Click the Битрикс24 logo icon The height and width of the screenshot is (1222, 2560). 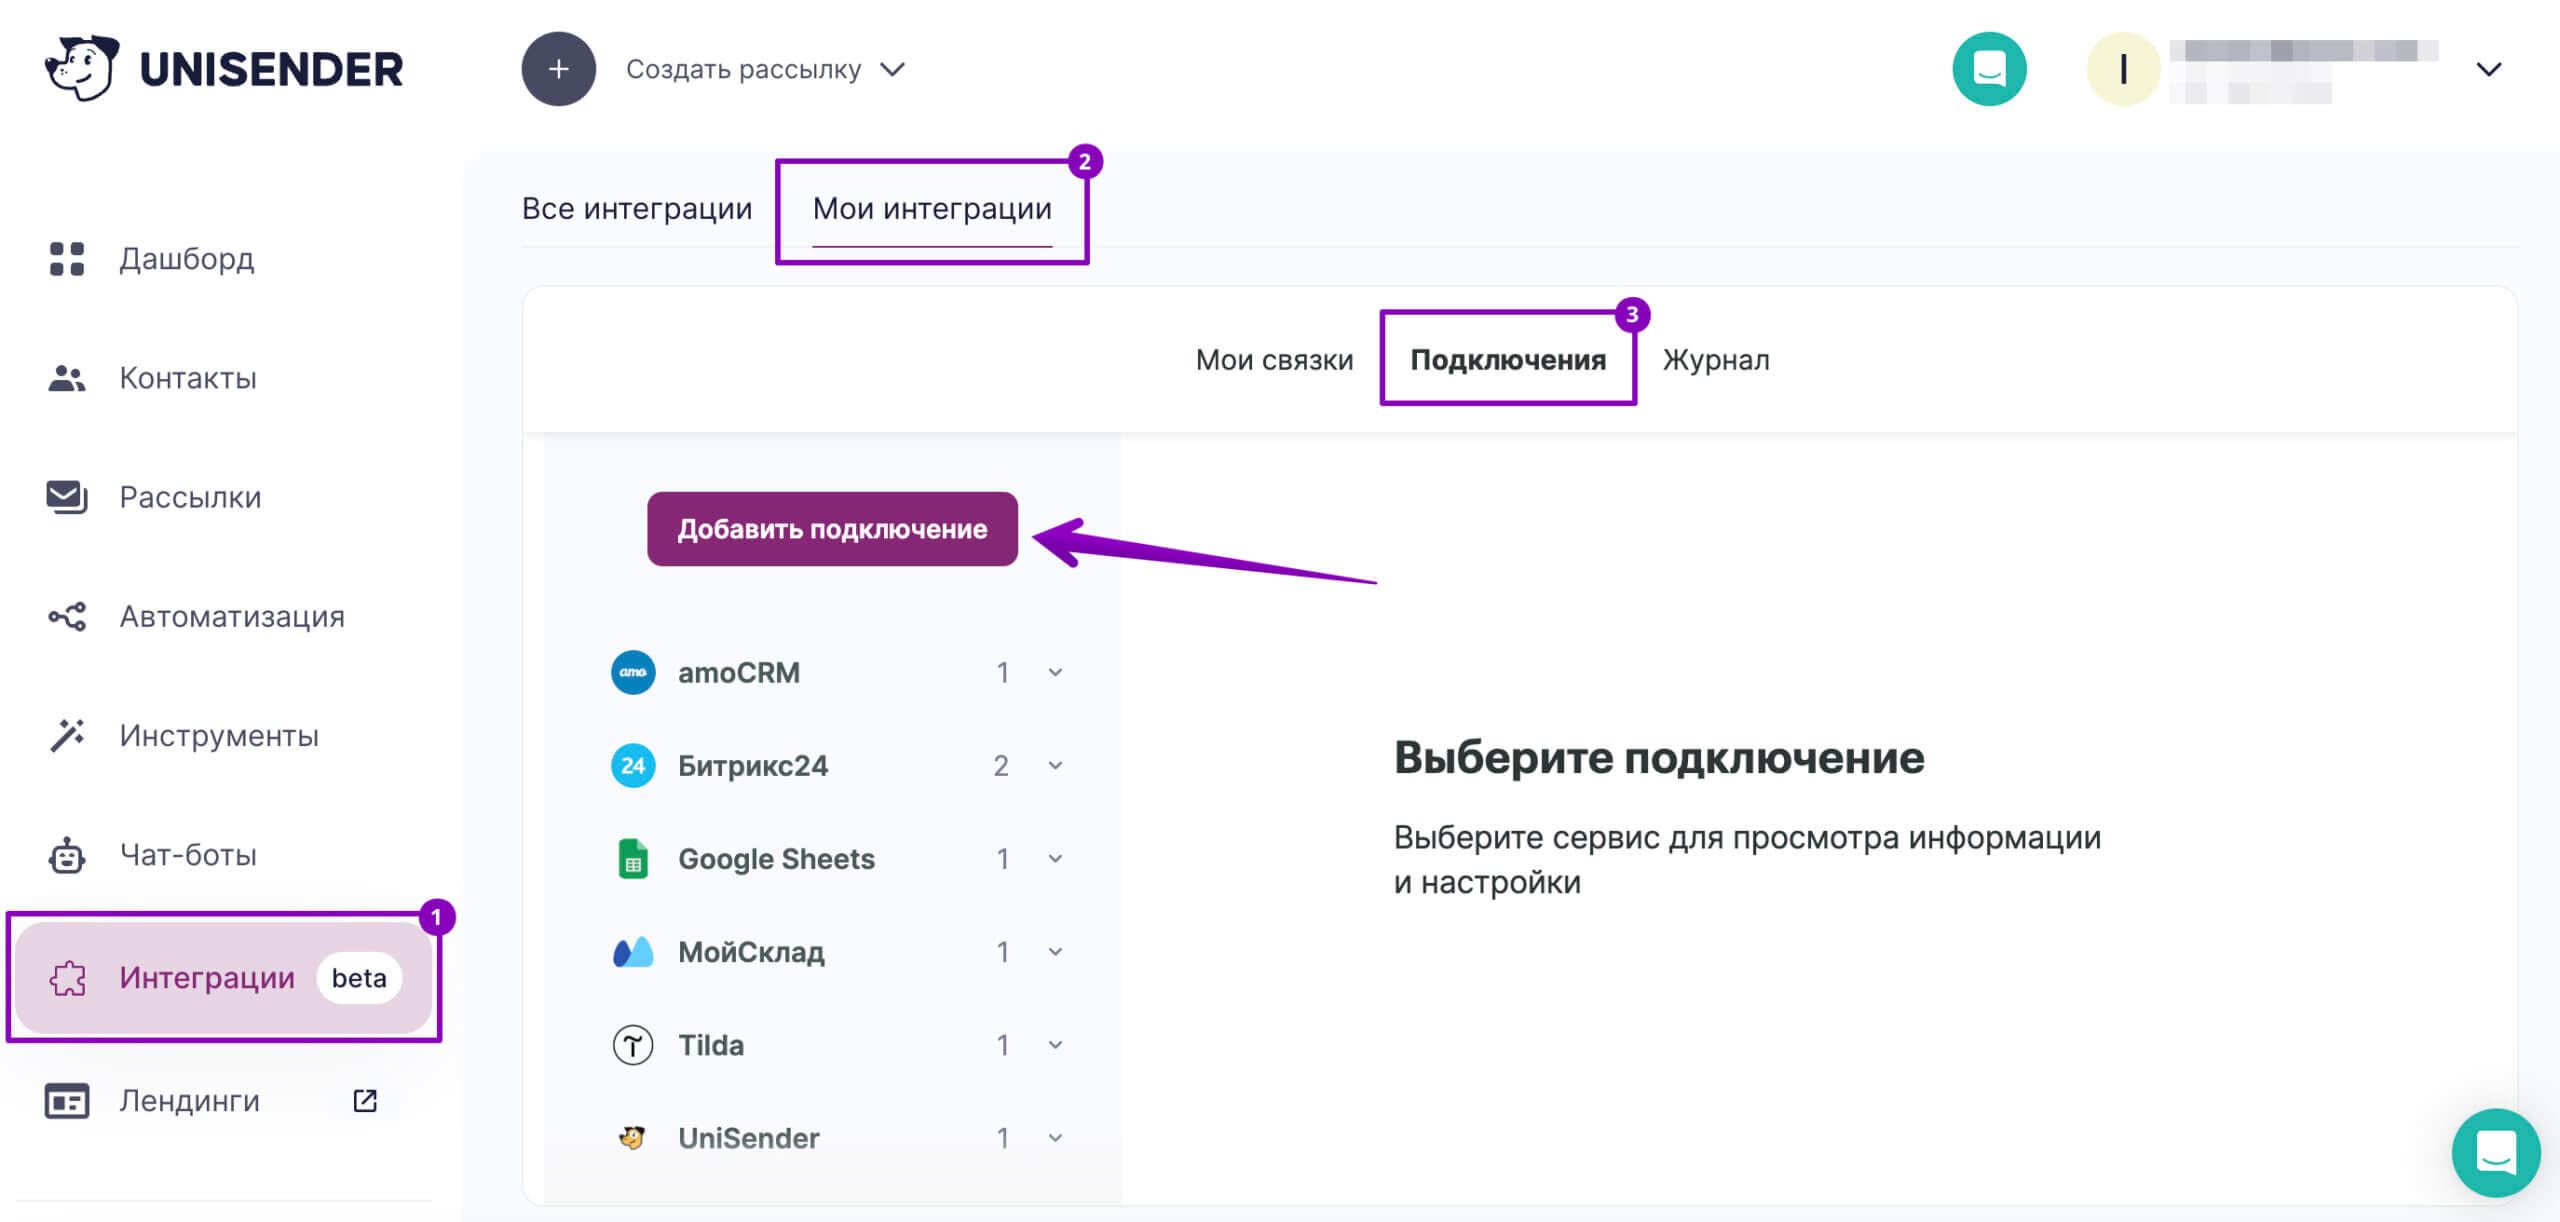(633, 765)
